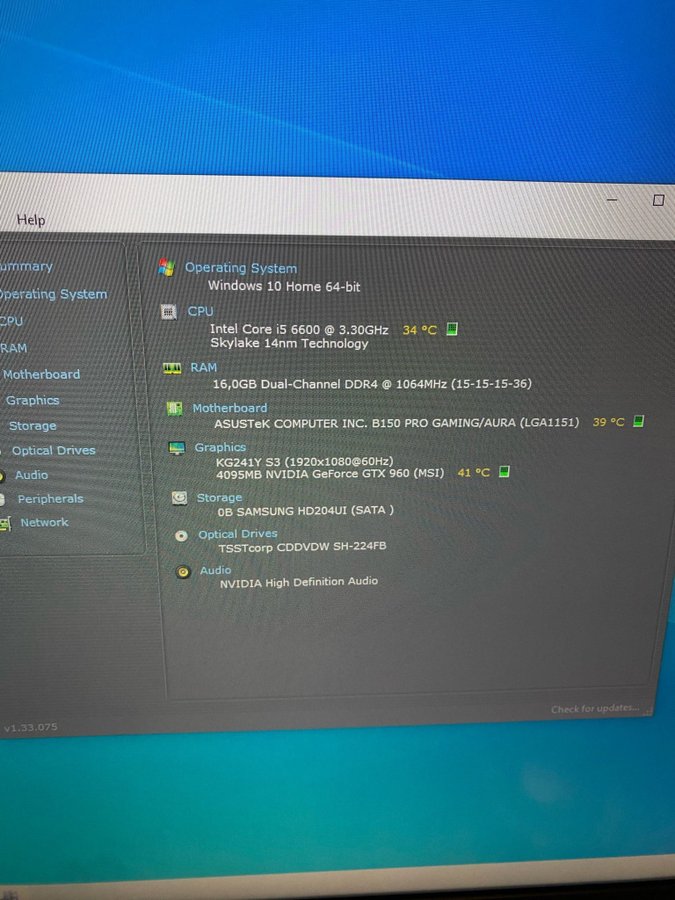Open Optical Drives section in the left sidebar

[53, 450]
